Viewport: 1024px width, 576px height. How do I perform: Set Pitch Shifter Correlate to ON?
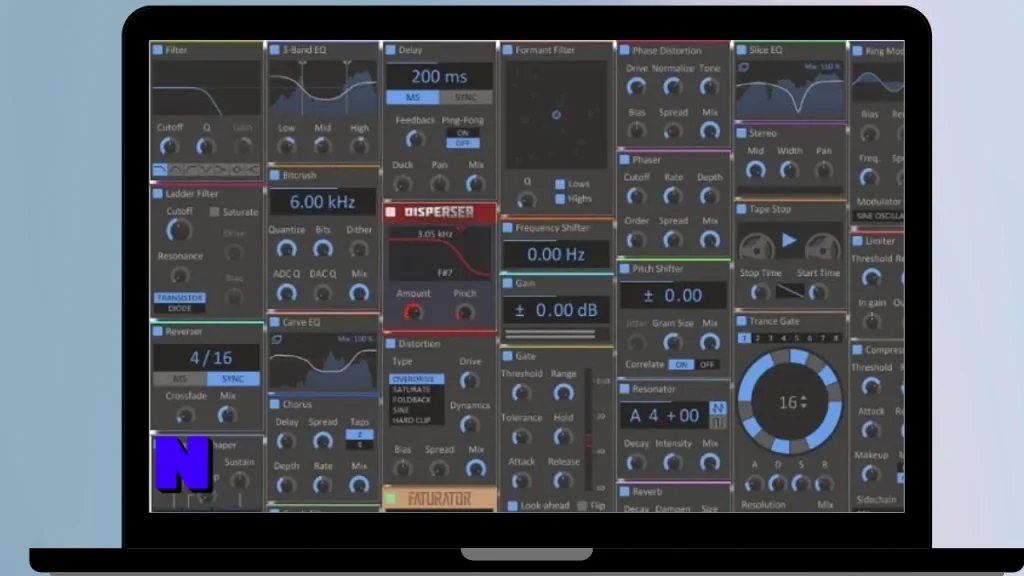[x=680, y=365]
